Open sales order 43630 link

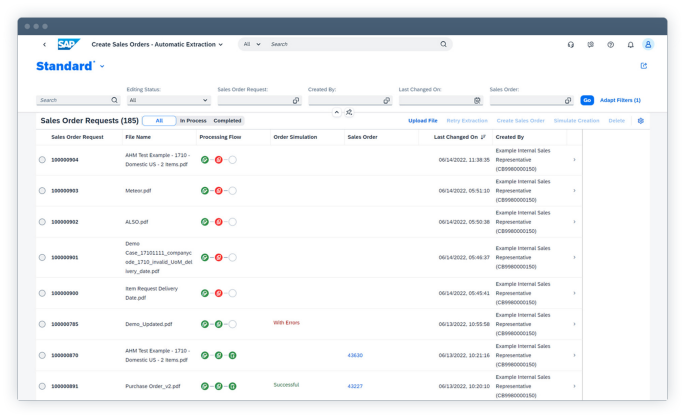point(355,355)
